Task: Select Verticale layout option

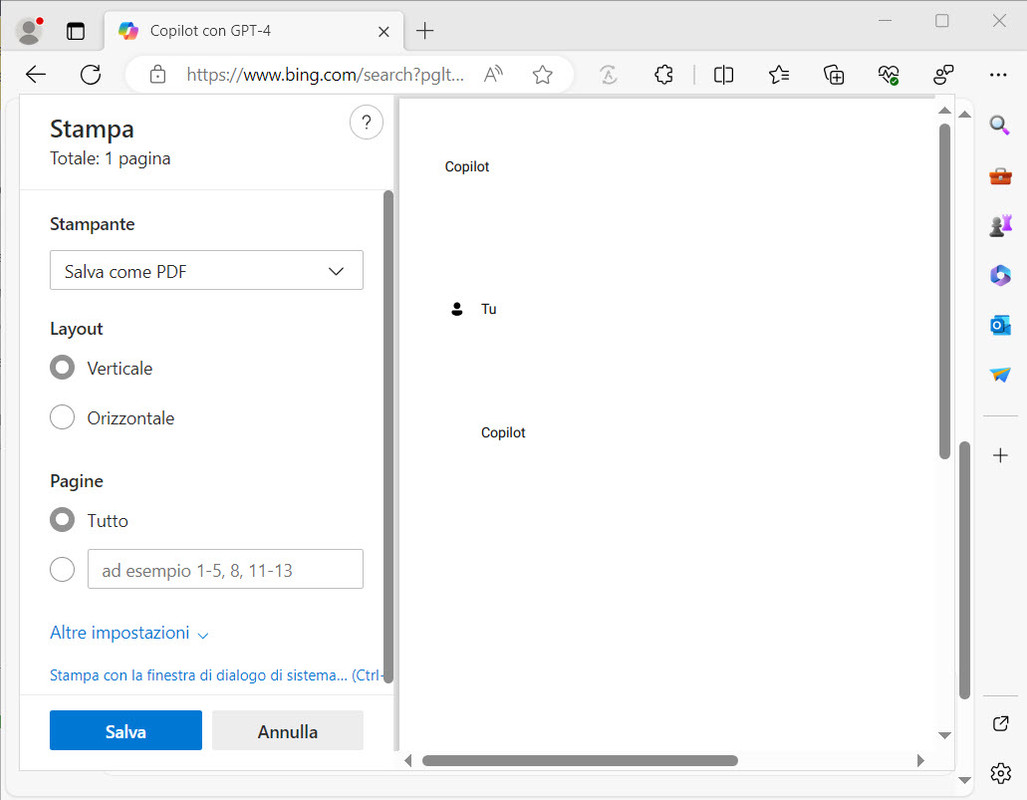Action: [62, 368]
